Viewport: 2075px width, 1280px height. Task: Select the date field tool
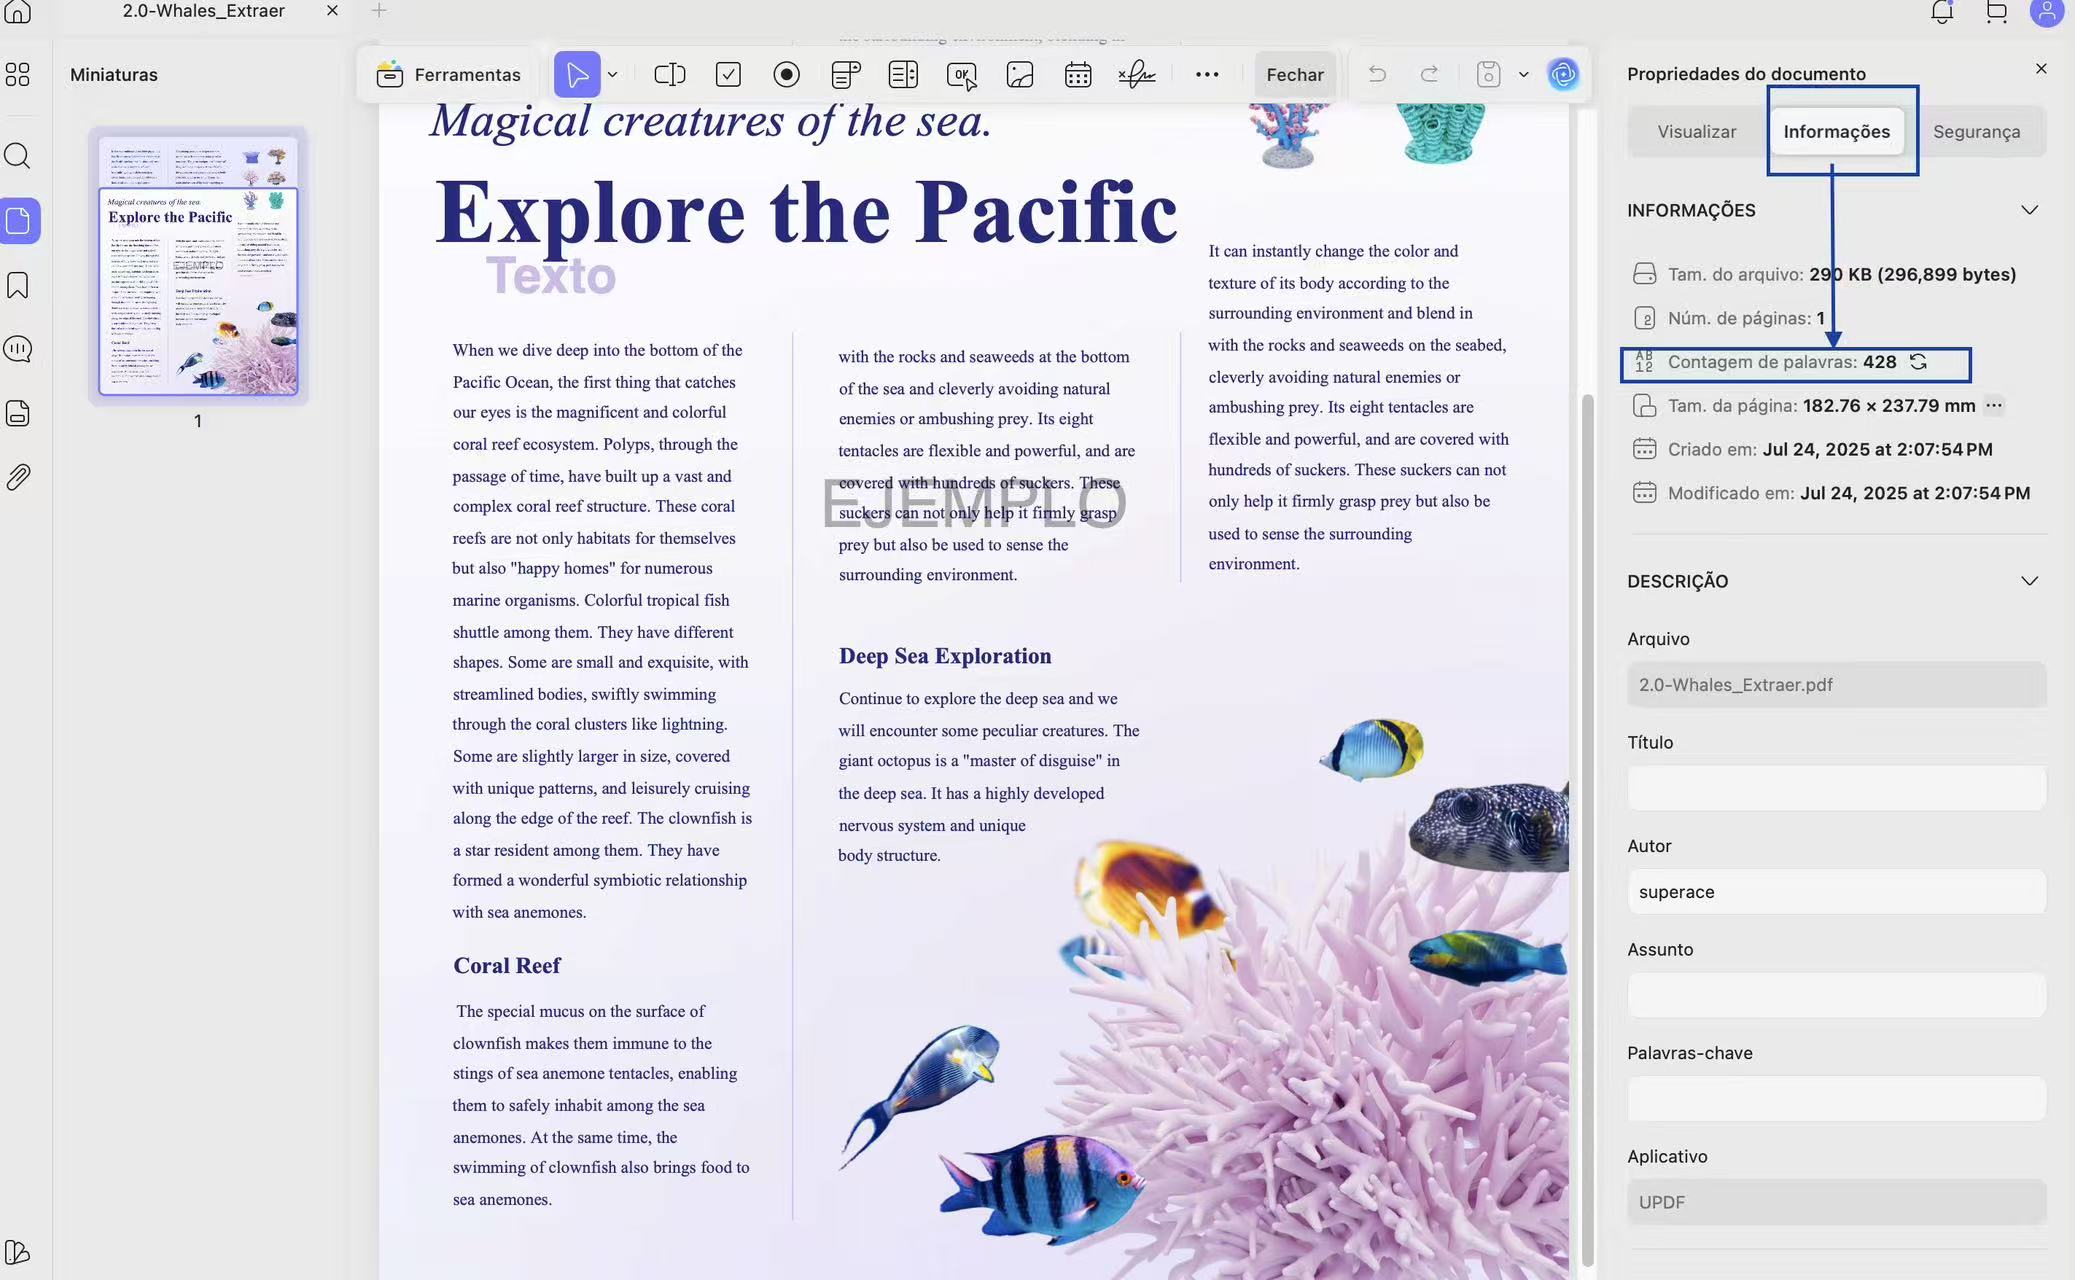pos(1077,75)
